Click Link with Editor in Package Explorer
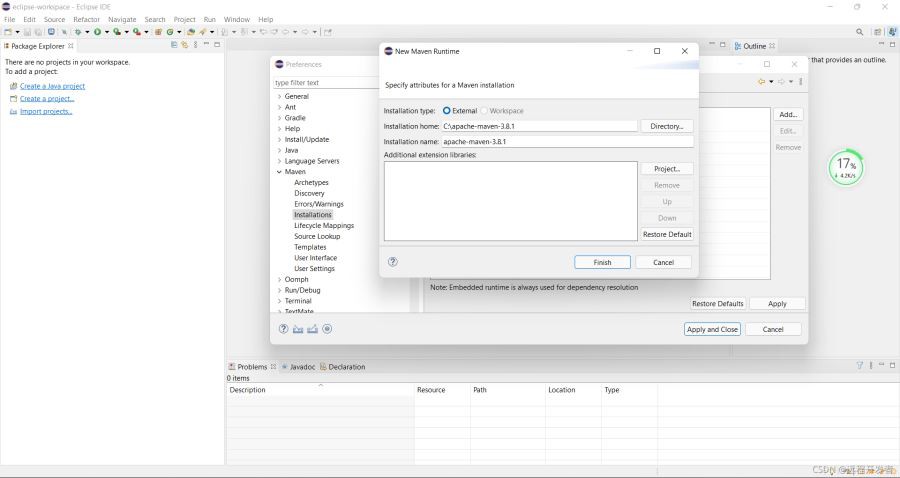Screen dimensions: 900x478 click(184, 45)
